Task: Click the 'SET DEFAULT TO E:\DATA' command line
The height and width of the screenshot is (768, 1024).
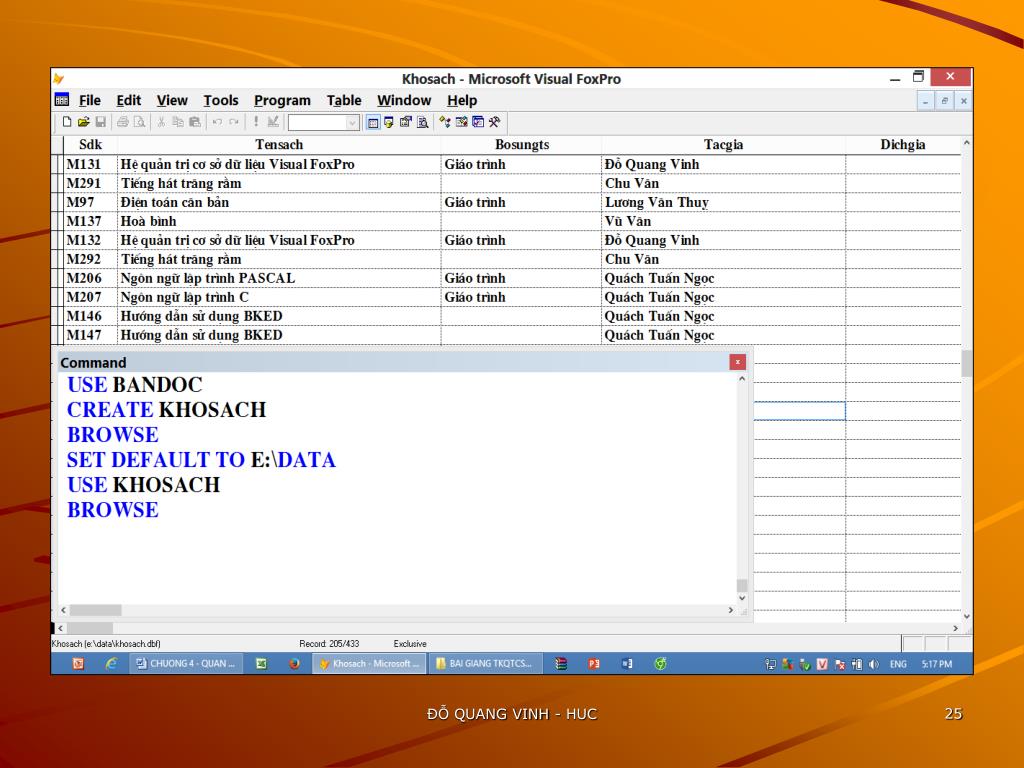Action: pyautogui.click(x=201, y=460)
